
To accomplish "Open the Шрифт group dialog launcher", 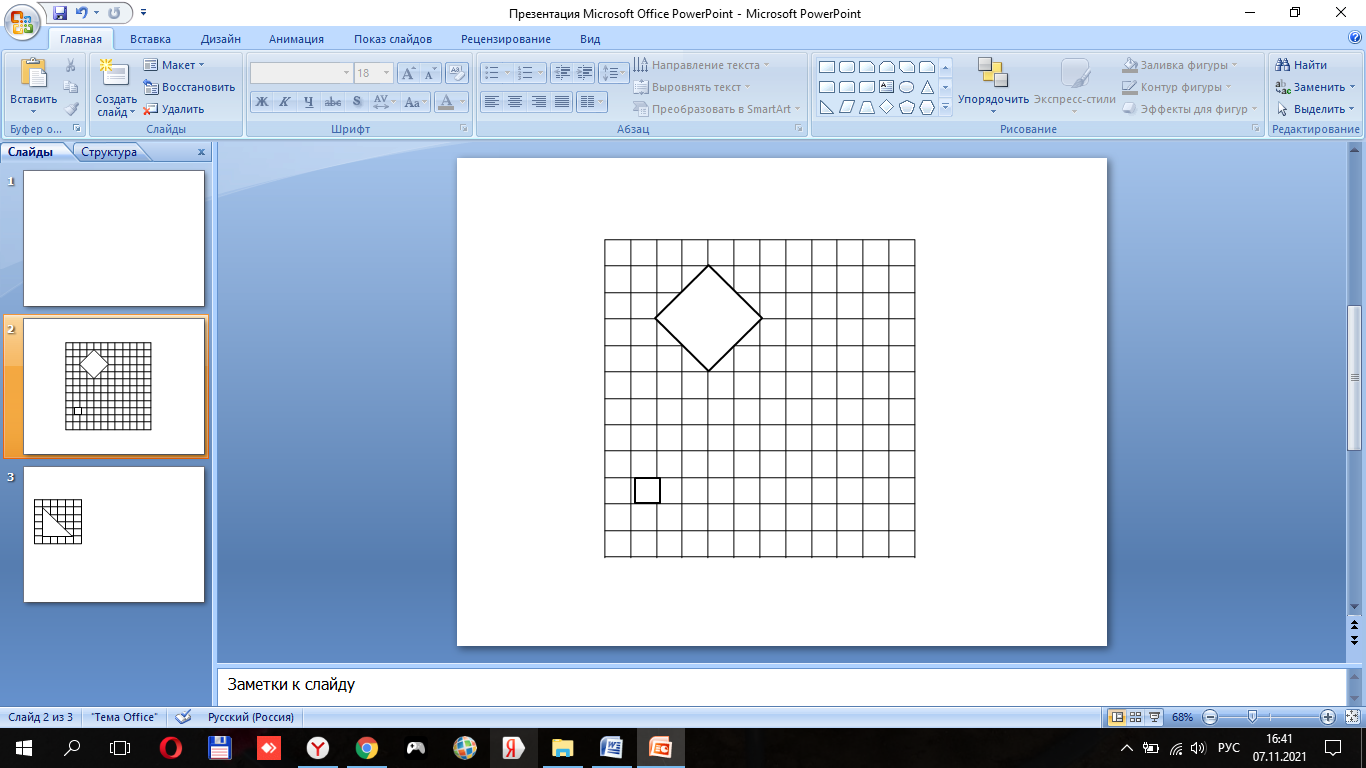I will click(x=463, y=129).
